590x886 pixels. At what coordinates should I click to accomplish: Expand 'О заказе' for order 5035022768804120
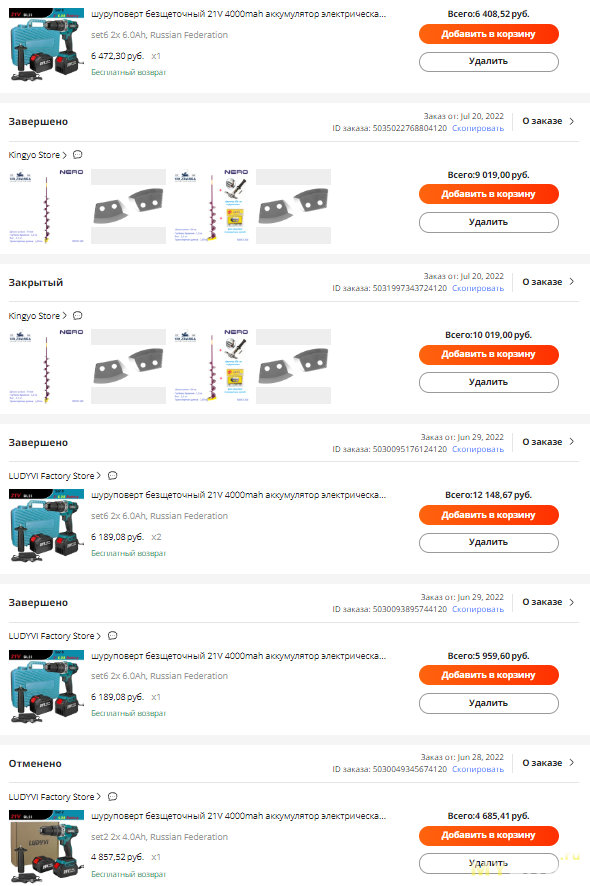click(x=548, y=121)
